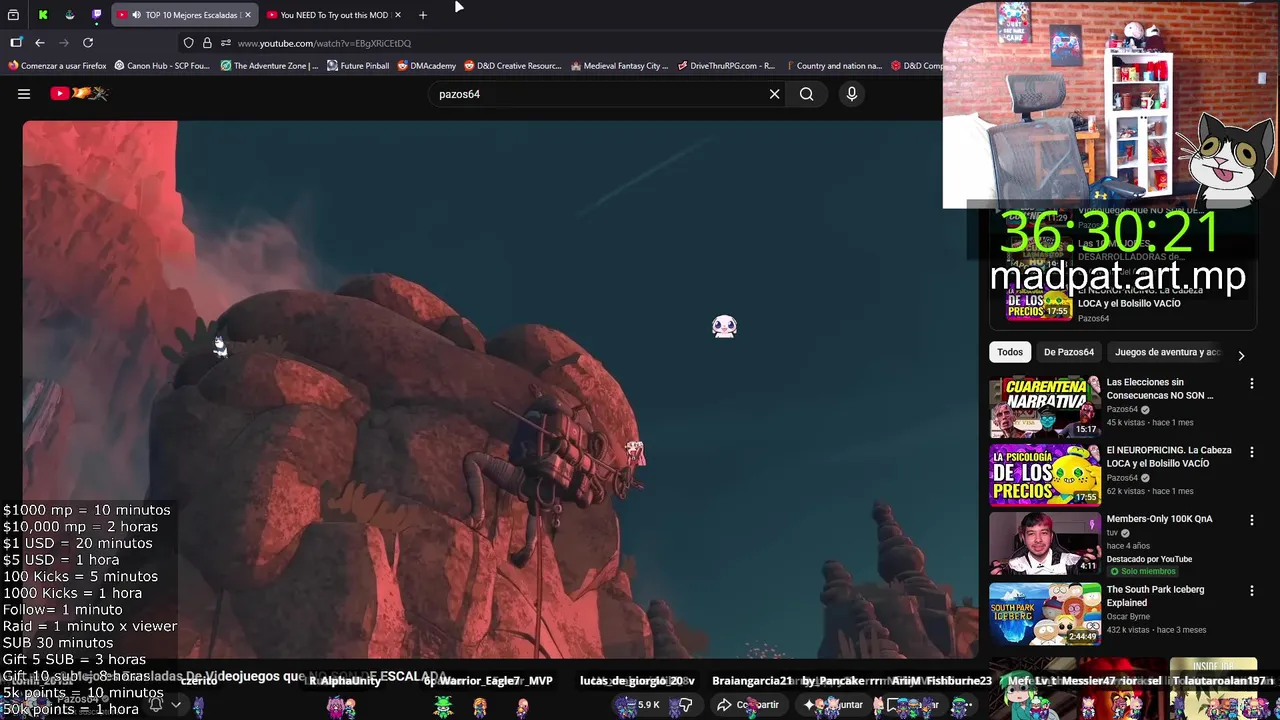Screen dimensions: 1280x720
Task: Select the 'Todos' filter chip
Action: click(x=1010, y=352)
